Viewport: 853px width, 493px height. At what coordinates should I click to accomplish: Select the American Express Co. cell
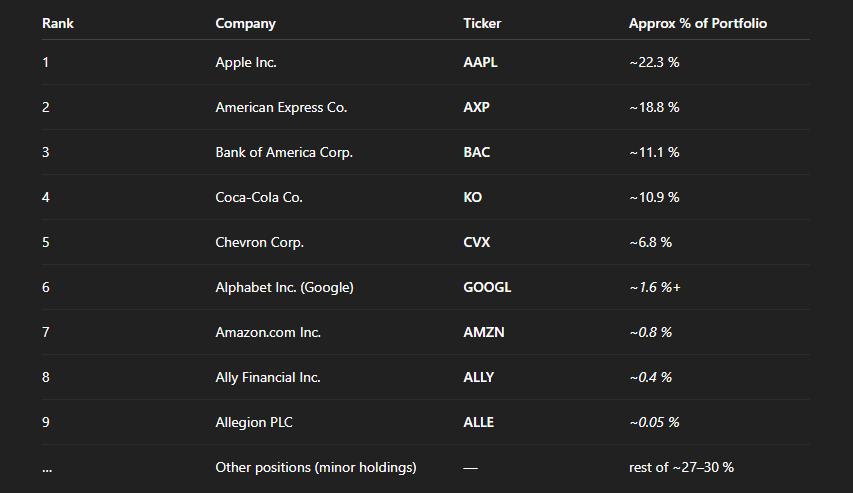point(281,107)
